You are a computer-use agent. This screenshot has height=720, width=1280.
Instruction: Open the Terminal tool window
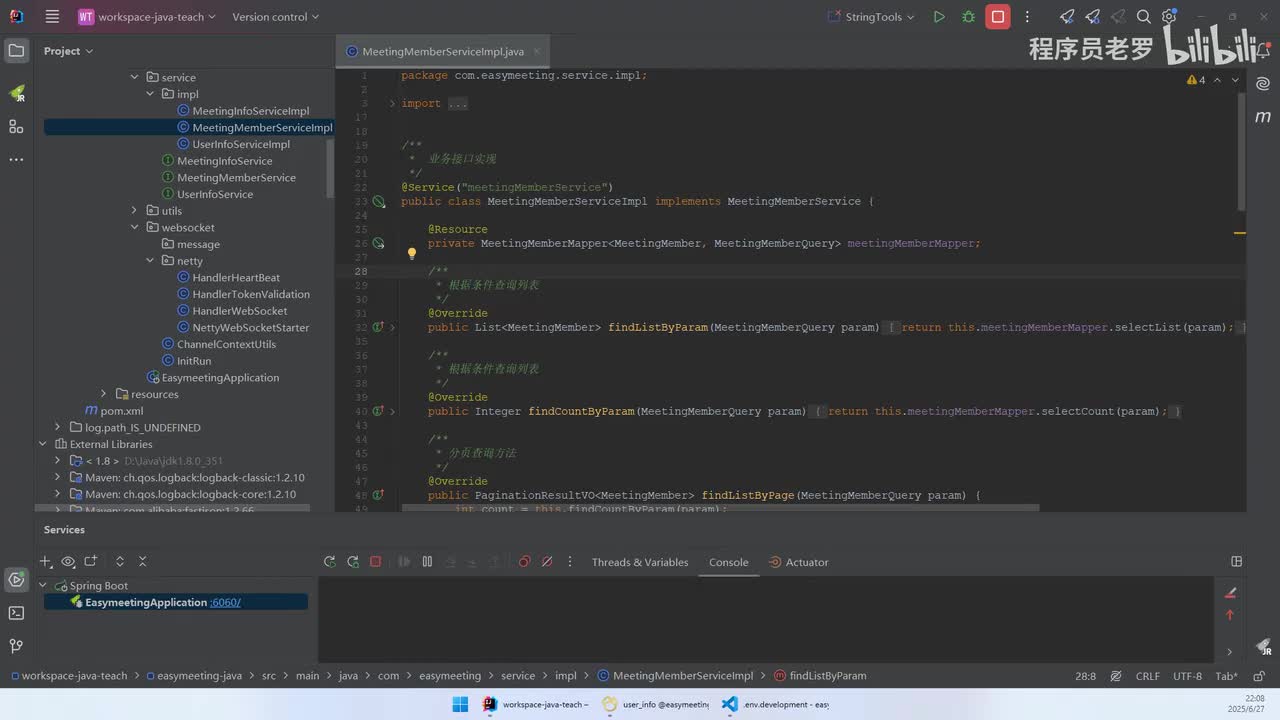tap(16, 613)
